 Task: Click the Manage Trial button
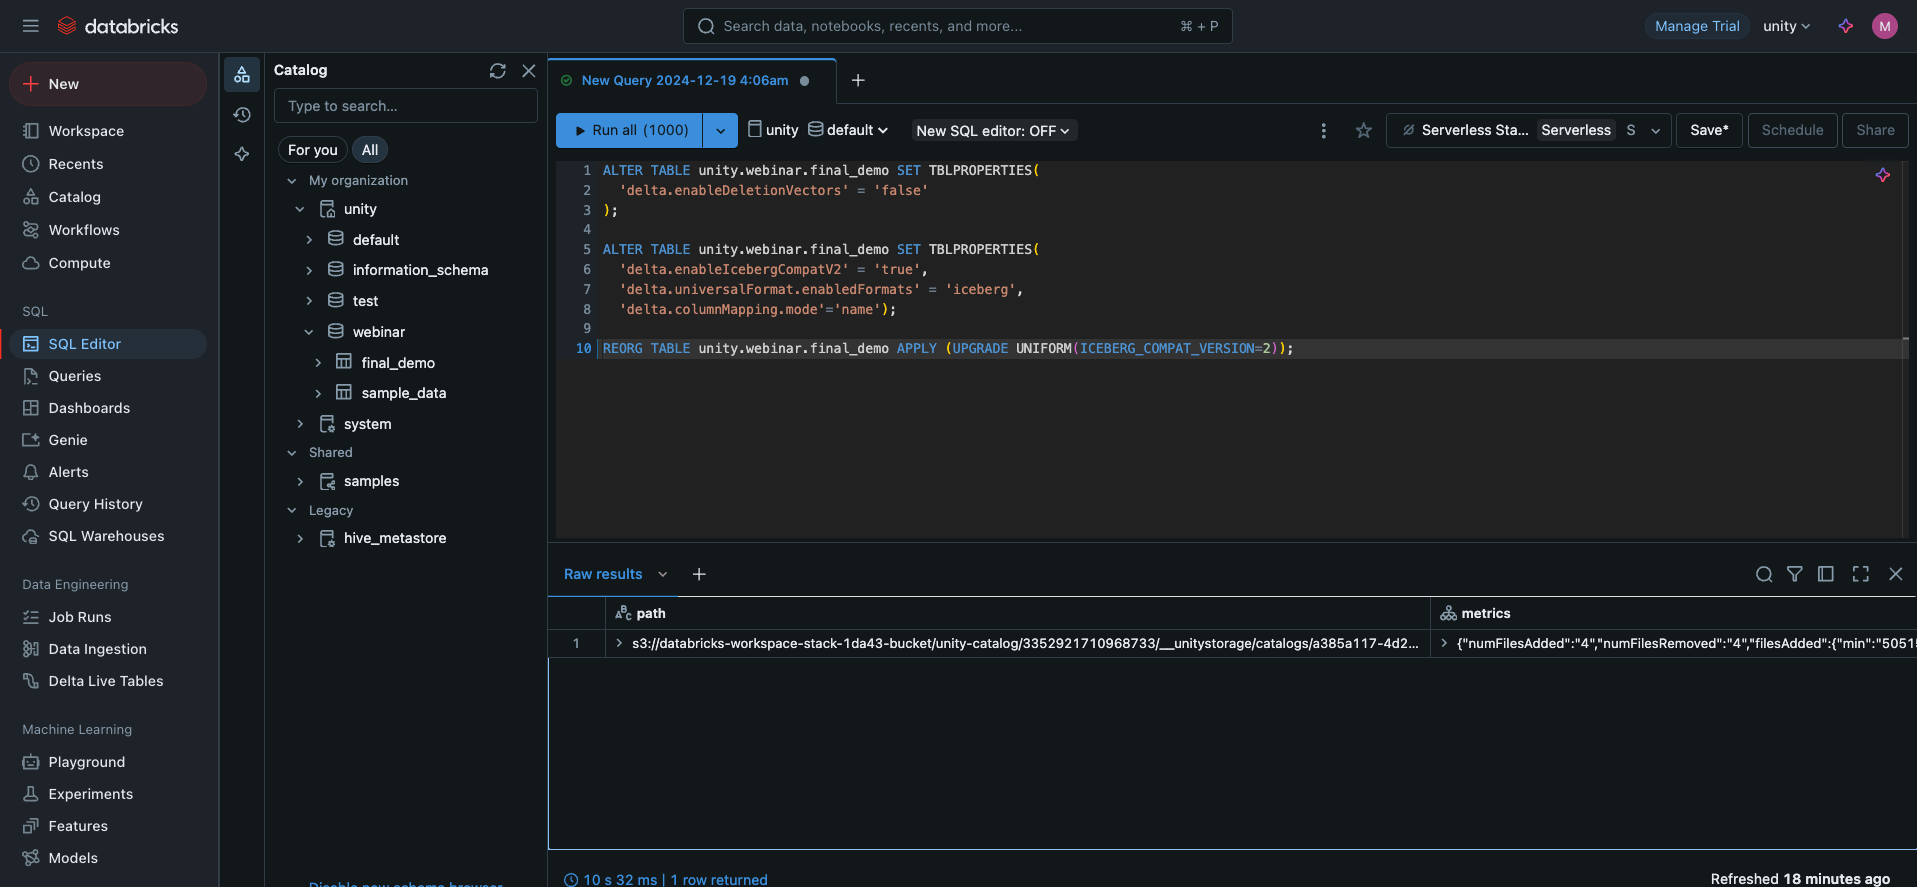click(x=1696, y=26)
